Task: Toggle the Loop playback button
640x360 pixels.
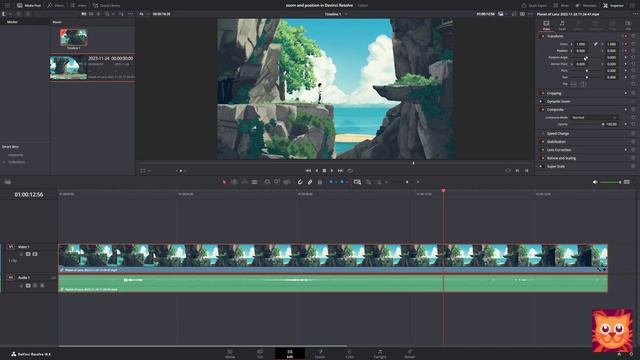Action: 350,171
